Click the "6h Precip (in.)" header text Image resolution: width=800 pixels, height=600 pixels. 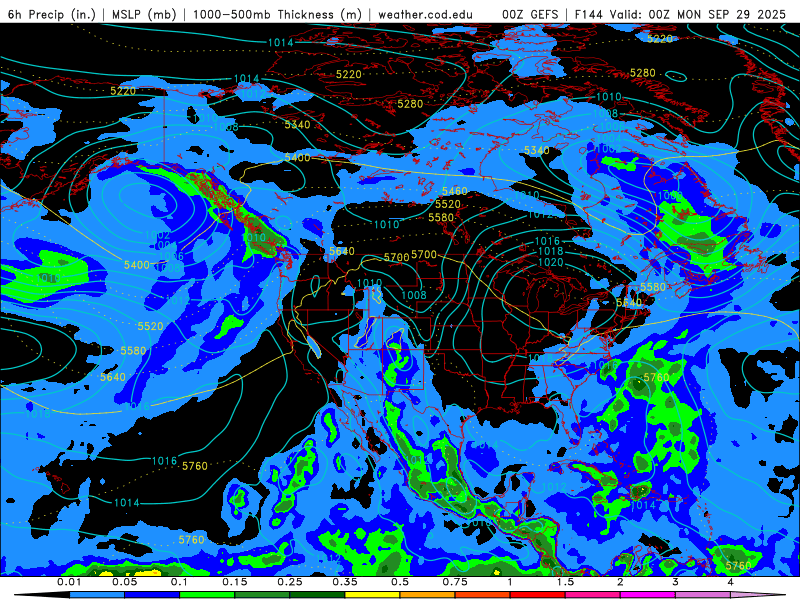[51, 14]
